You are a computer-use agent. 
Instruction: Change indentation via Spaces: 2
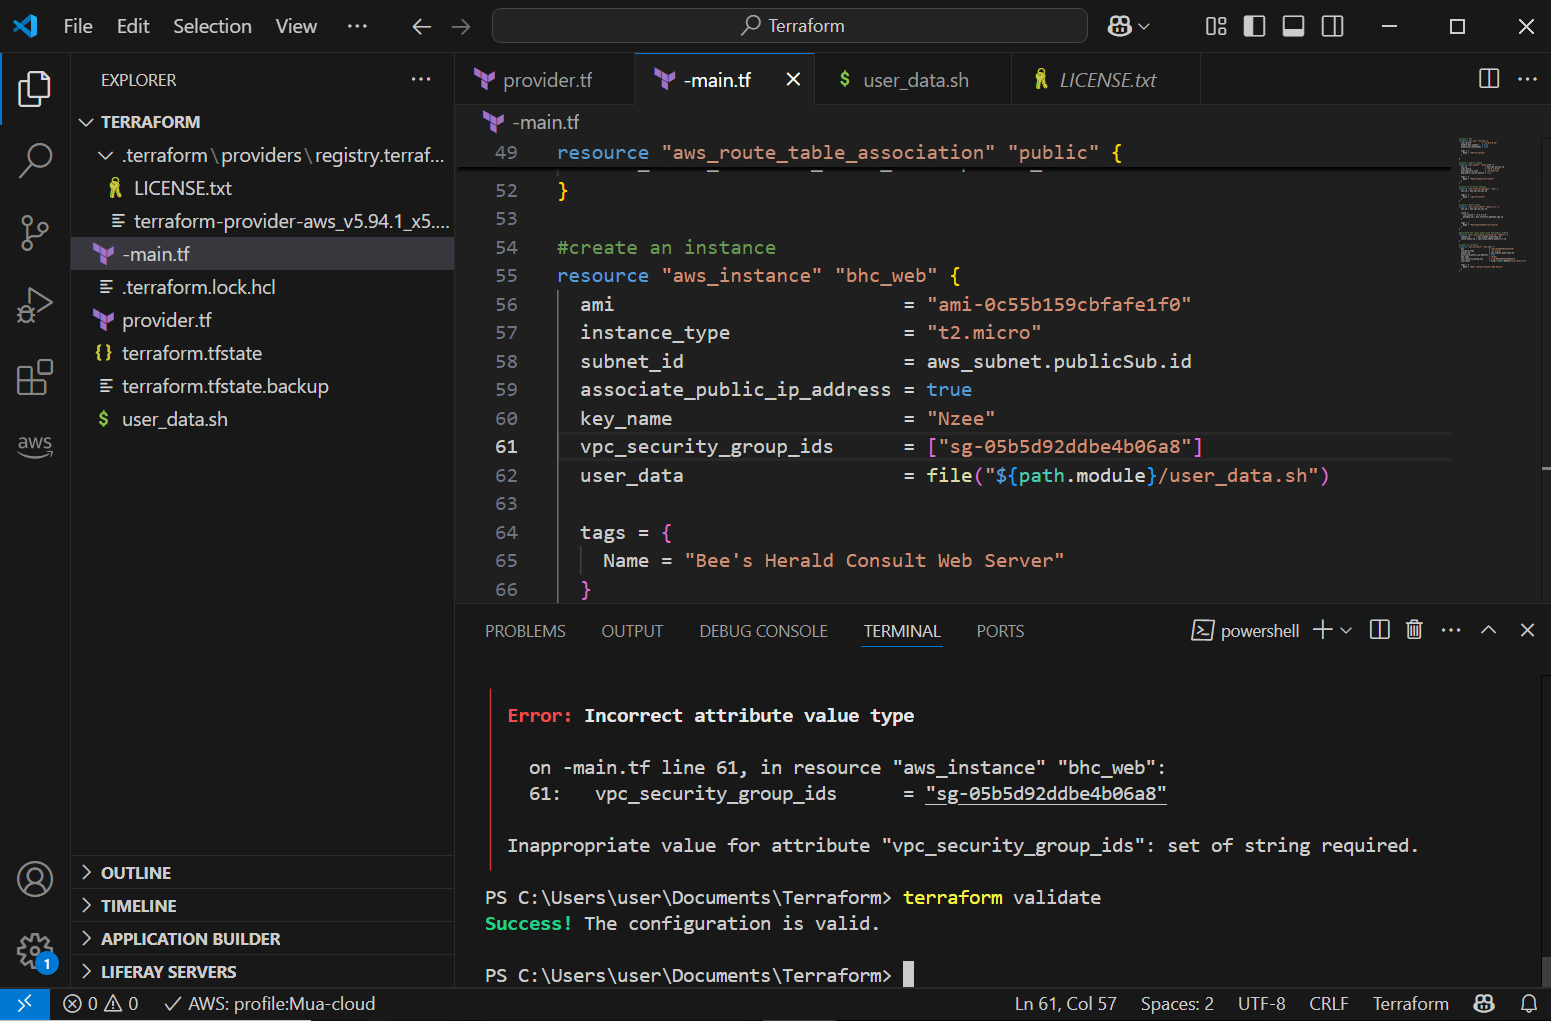click(1177, 1004)
